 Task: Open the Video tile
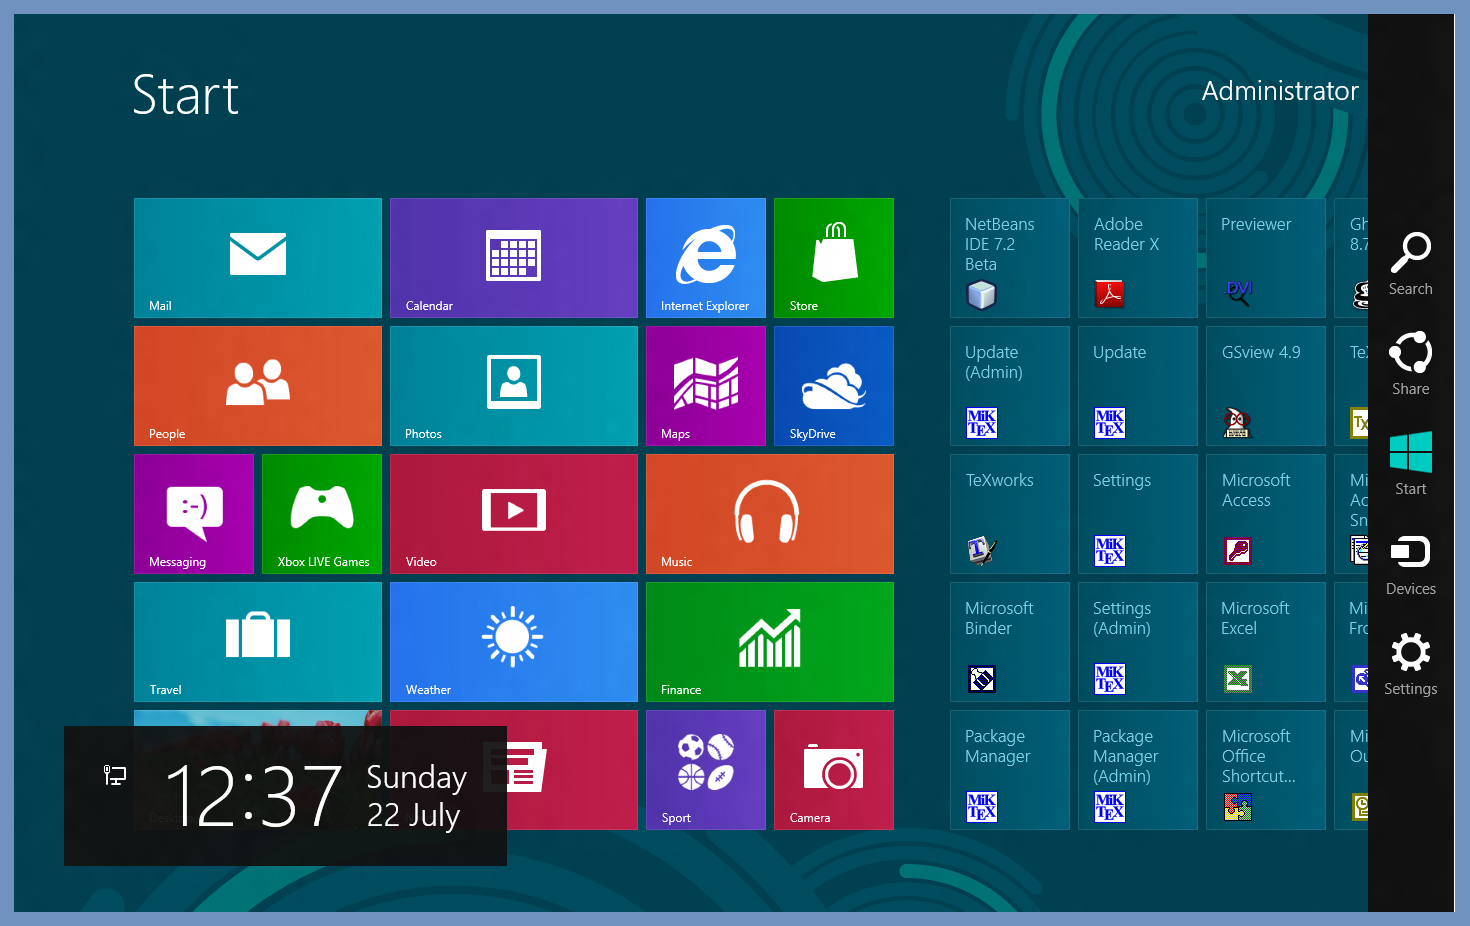point(514,514)
